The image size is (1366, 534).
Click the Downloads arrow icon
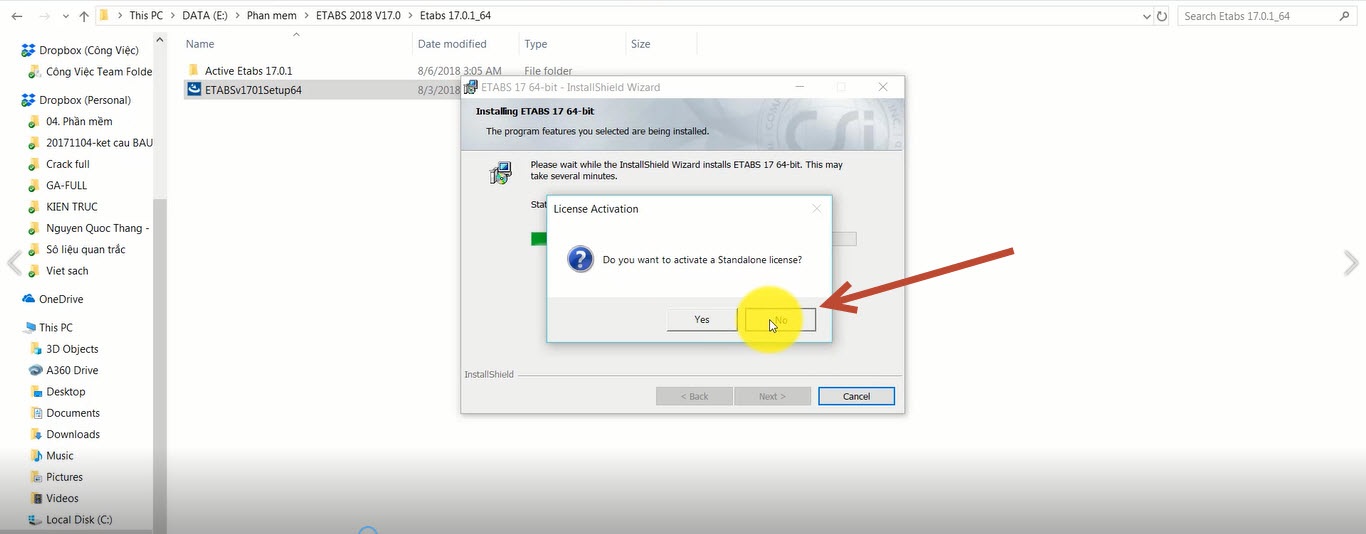[x=36, y=434]
